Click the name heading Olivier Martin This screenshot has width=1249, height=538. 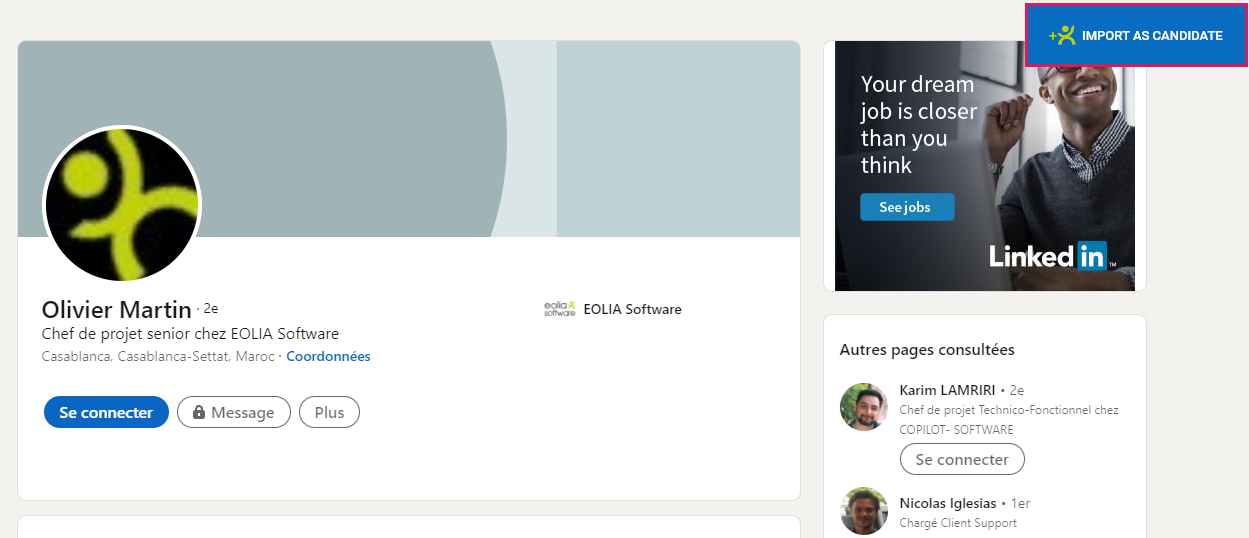click(x=116, y=309)
